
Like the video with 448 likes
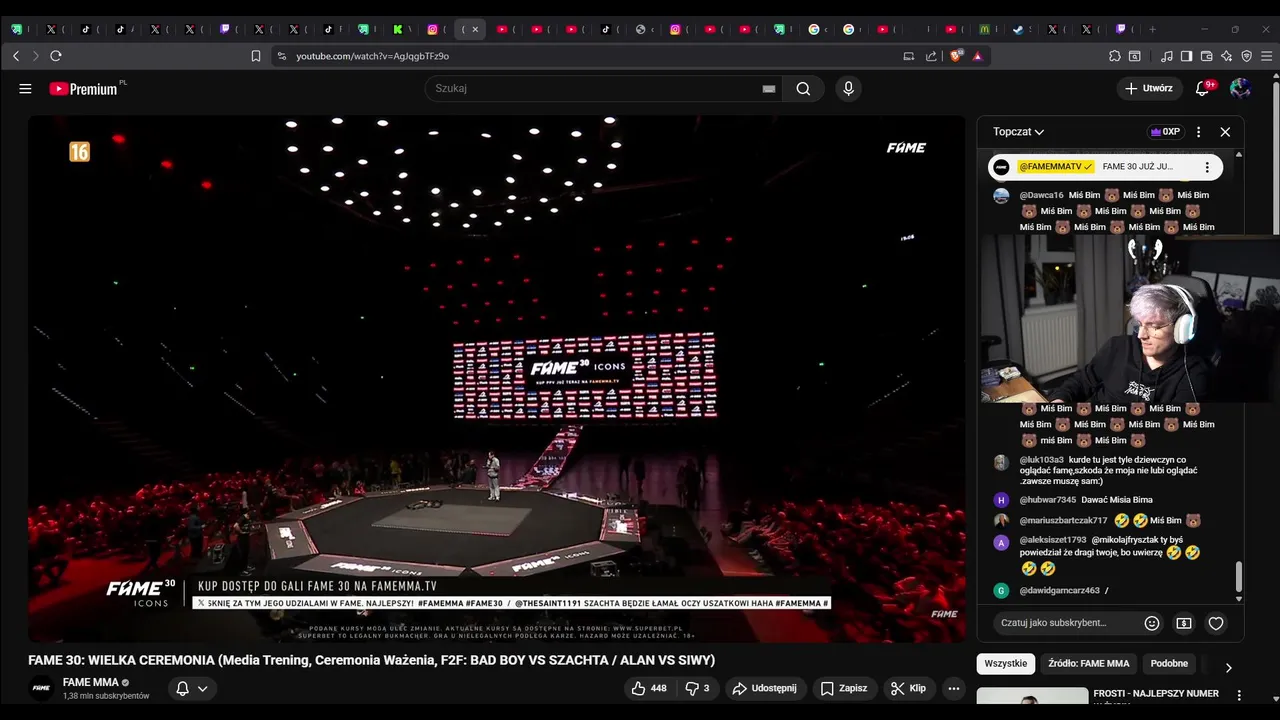pyautogui.click(x=649, y=688)
